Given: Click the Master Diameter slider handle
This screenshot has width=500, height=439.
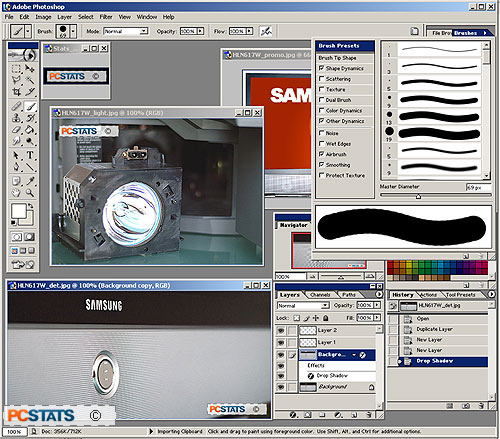Looking at the screenshot, I should tap(418, 197).
